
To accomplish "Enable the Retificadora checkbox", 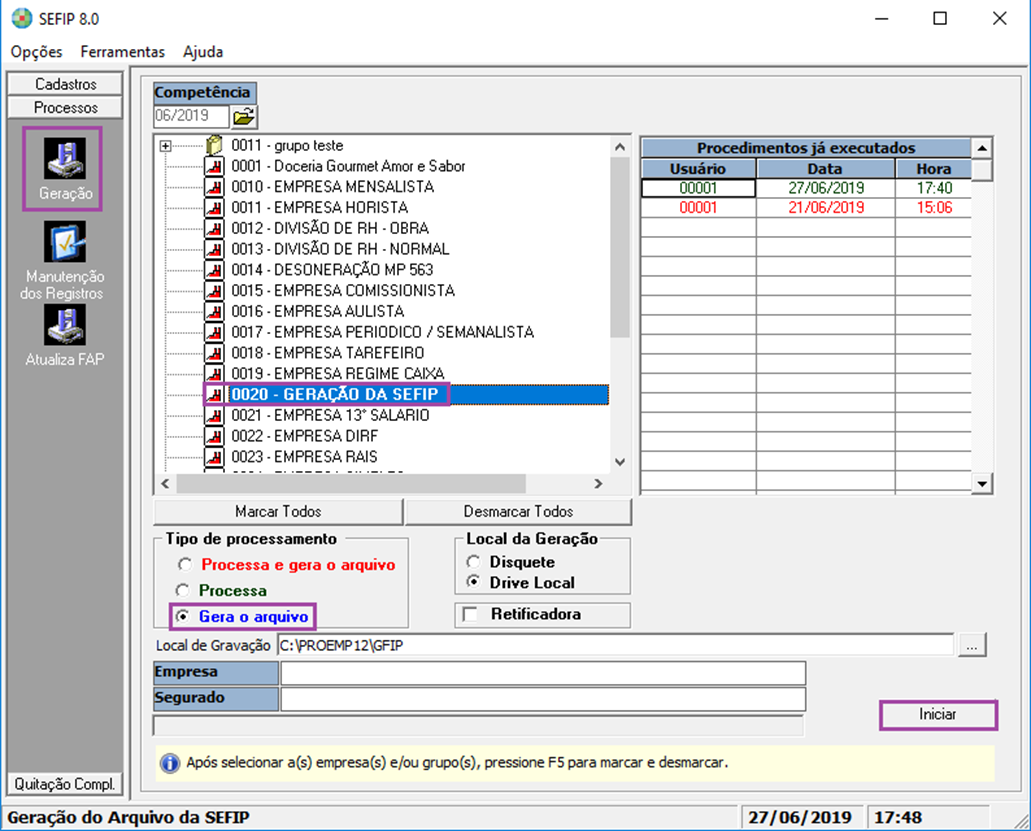I will (471, 615).
